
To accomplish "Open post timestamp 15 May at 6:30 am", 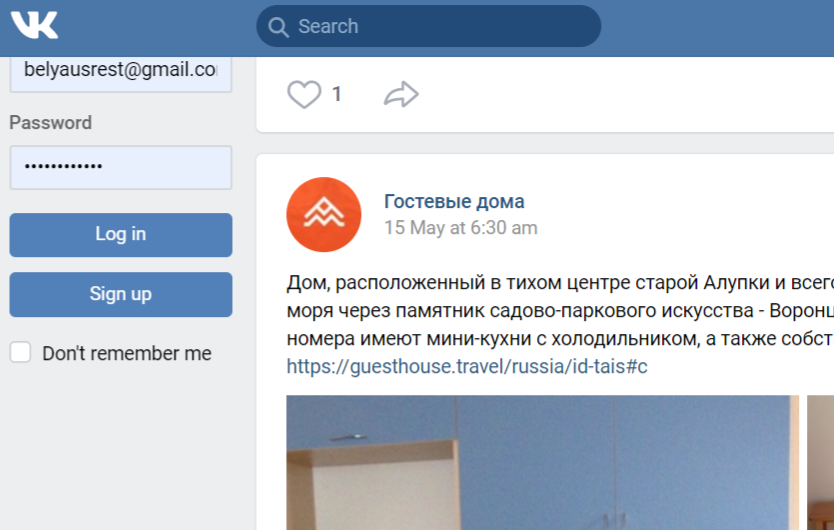I will point(461,228).
